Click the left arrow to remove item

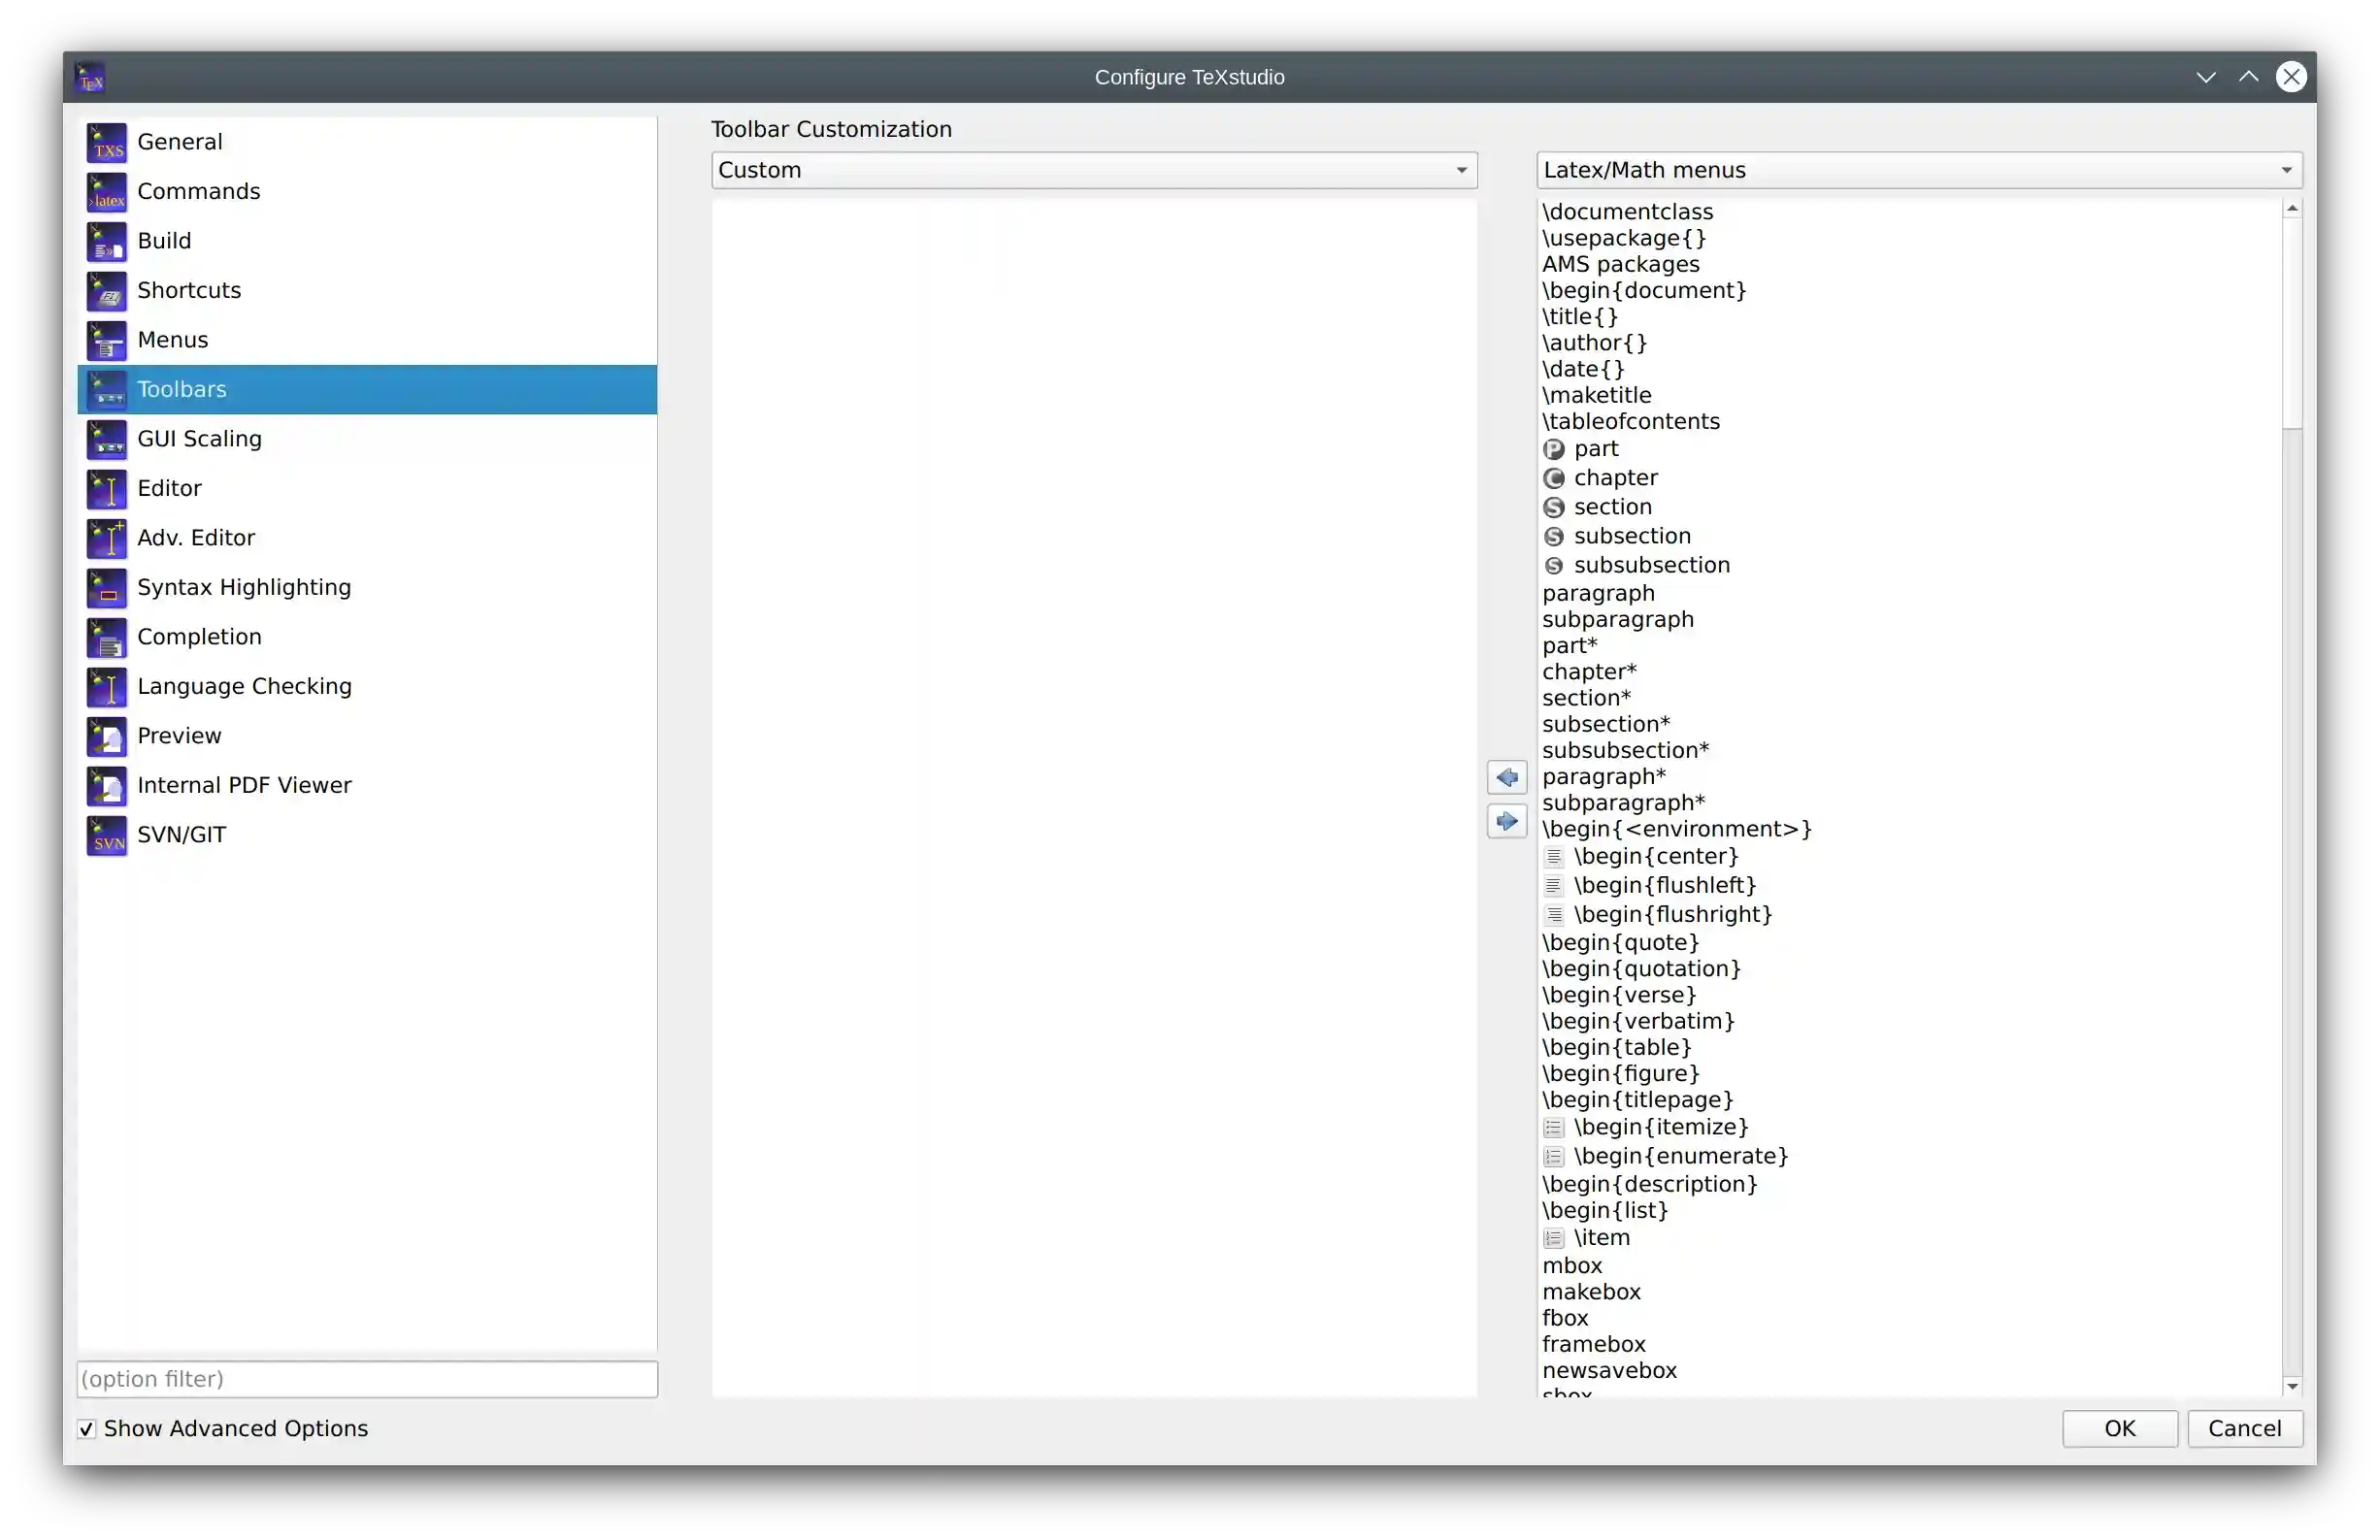click(1507, 776)
